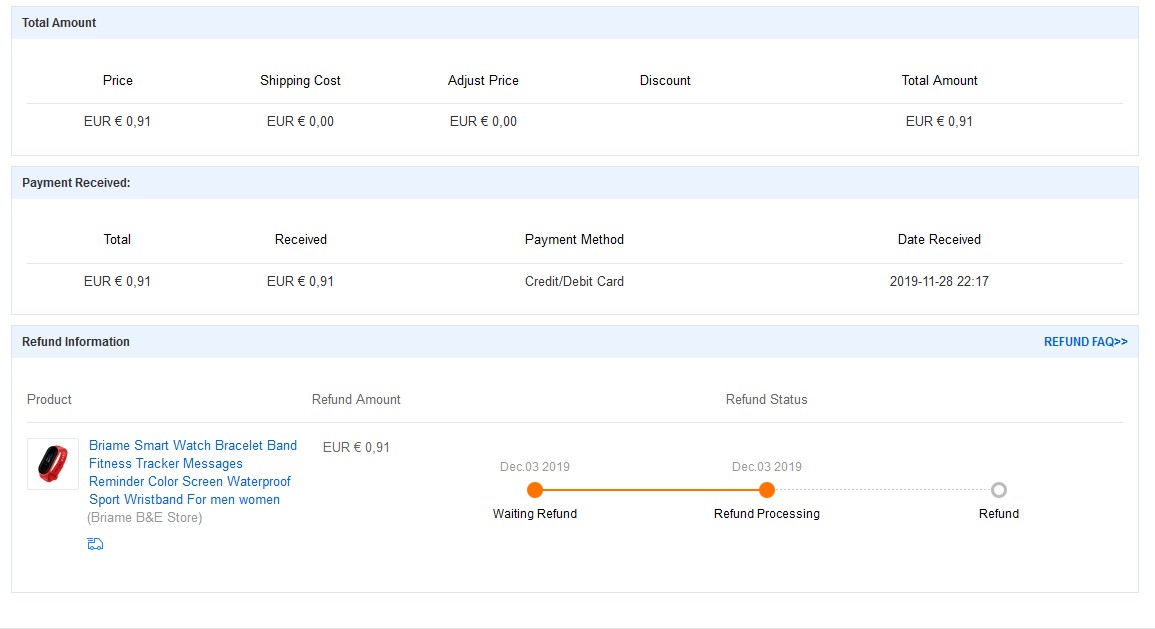Click the shipping truck icon under product
Viewport: 1155px width, 629px height.
tap(96, 544)
